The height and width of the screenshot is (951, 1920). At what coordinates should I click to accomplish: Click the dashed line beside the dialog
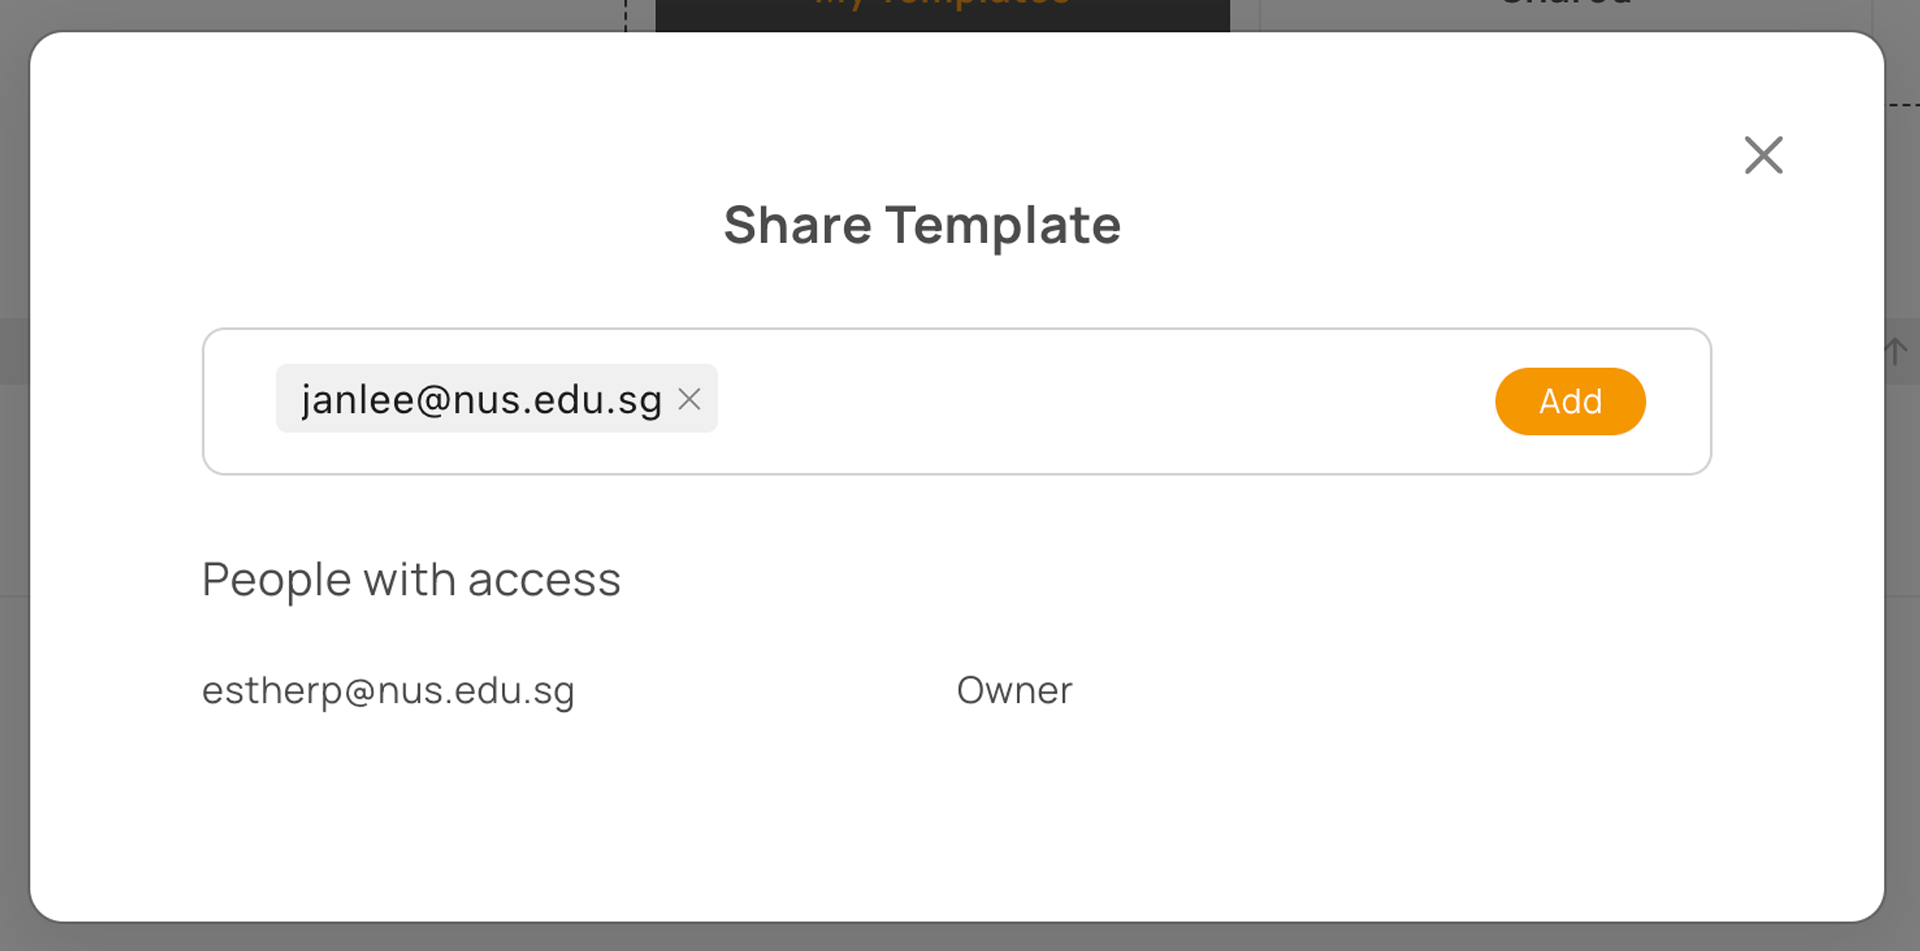tap(1904, 104)
